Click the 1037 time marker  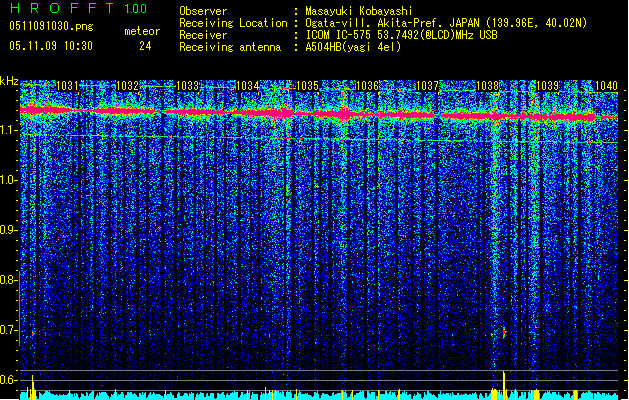[428, 85]
